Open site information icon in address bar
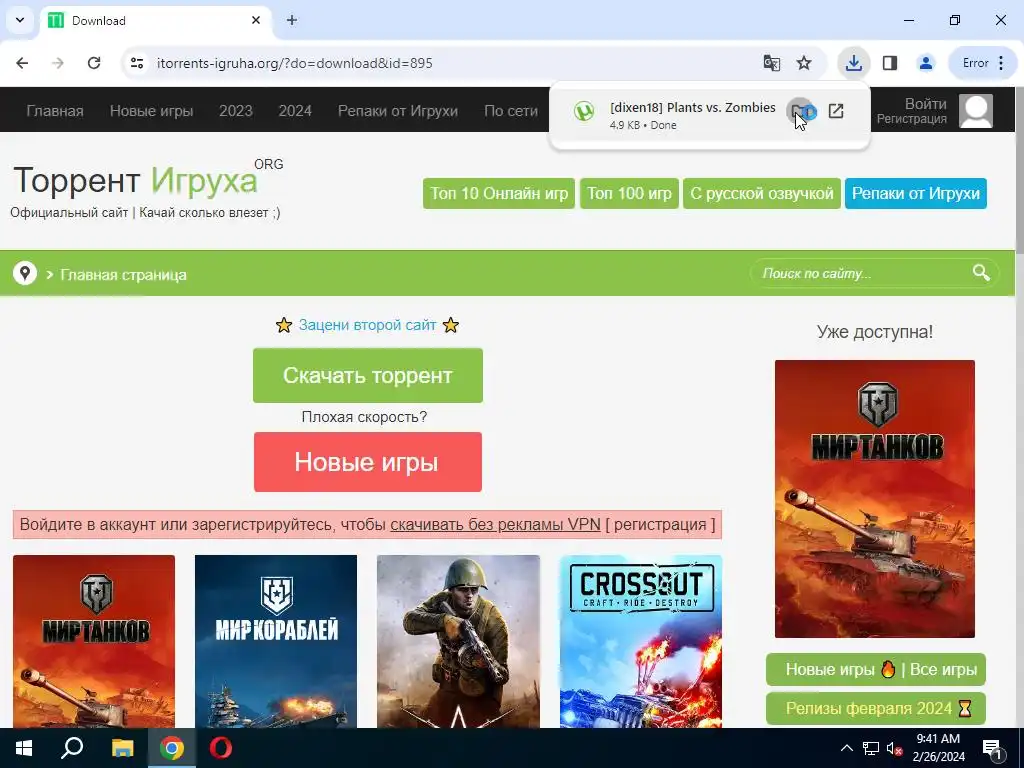 click(x=137, y=63)
